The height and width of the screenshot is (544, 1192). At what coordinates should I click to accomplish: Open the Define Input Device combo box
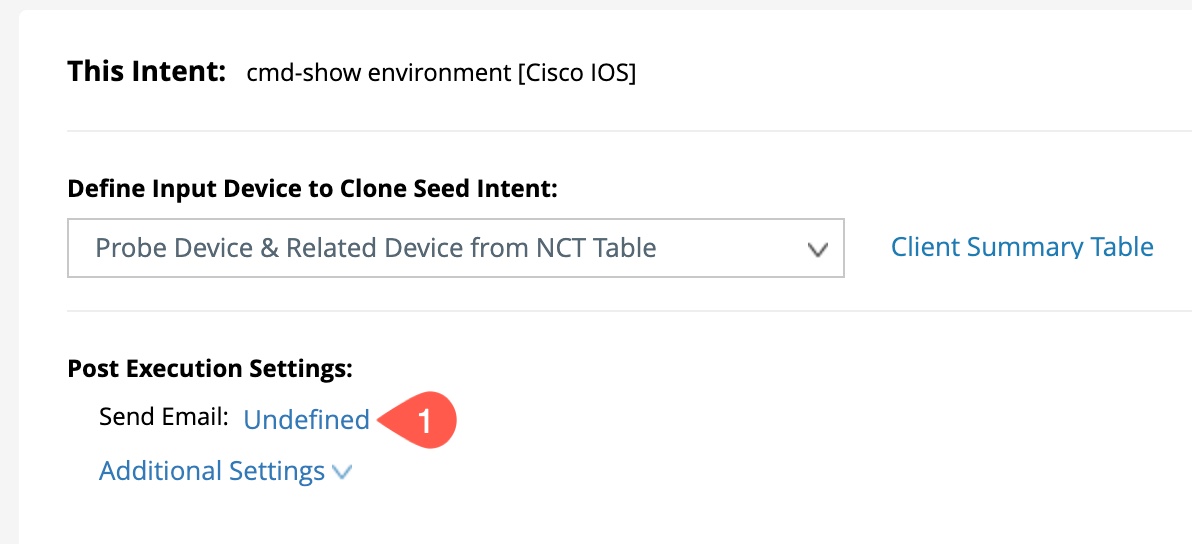coord(455,248)
